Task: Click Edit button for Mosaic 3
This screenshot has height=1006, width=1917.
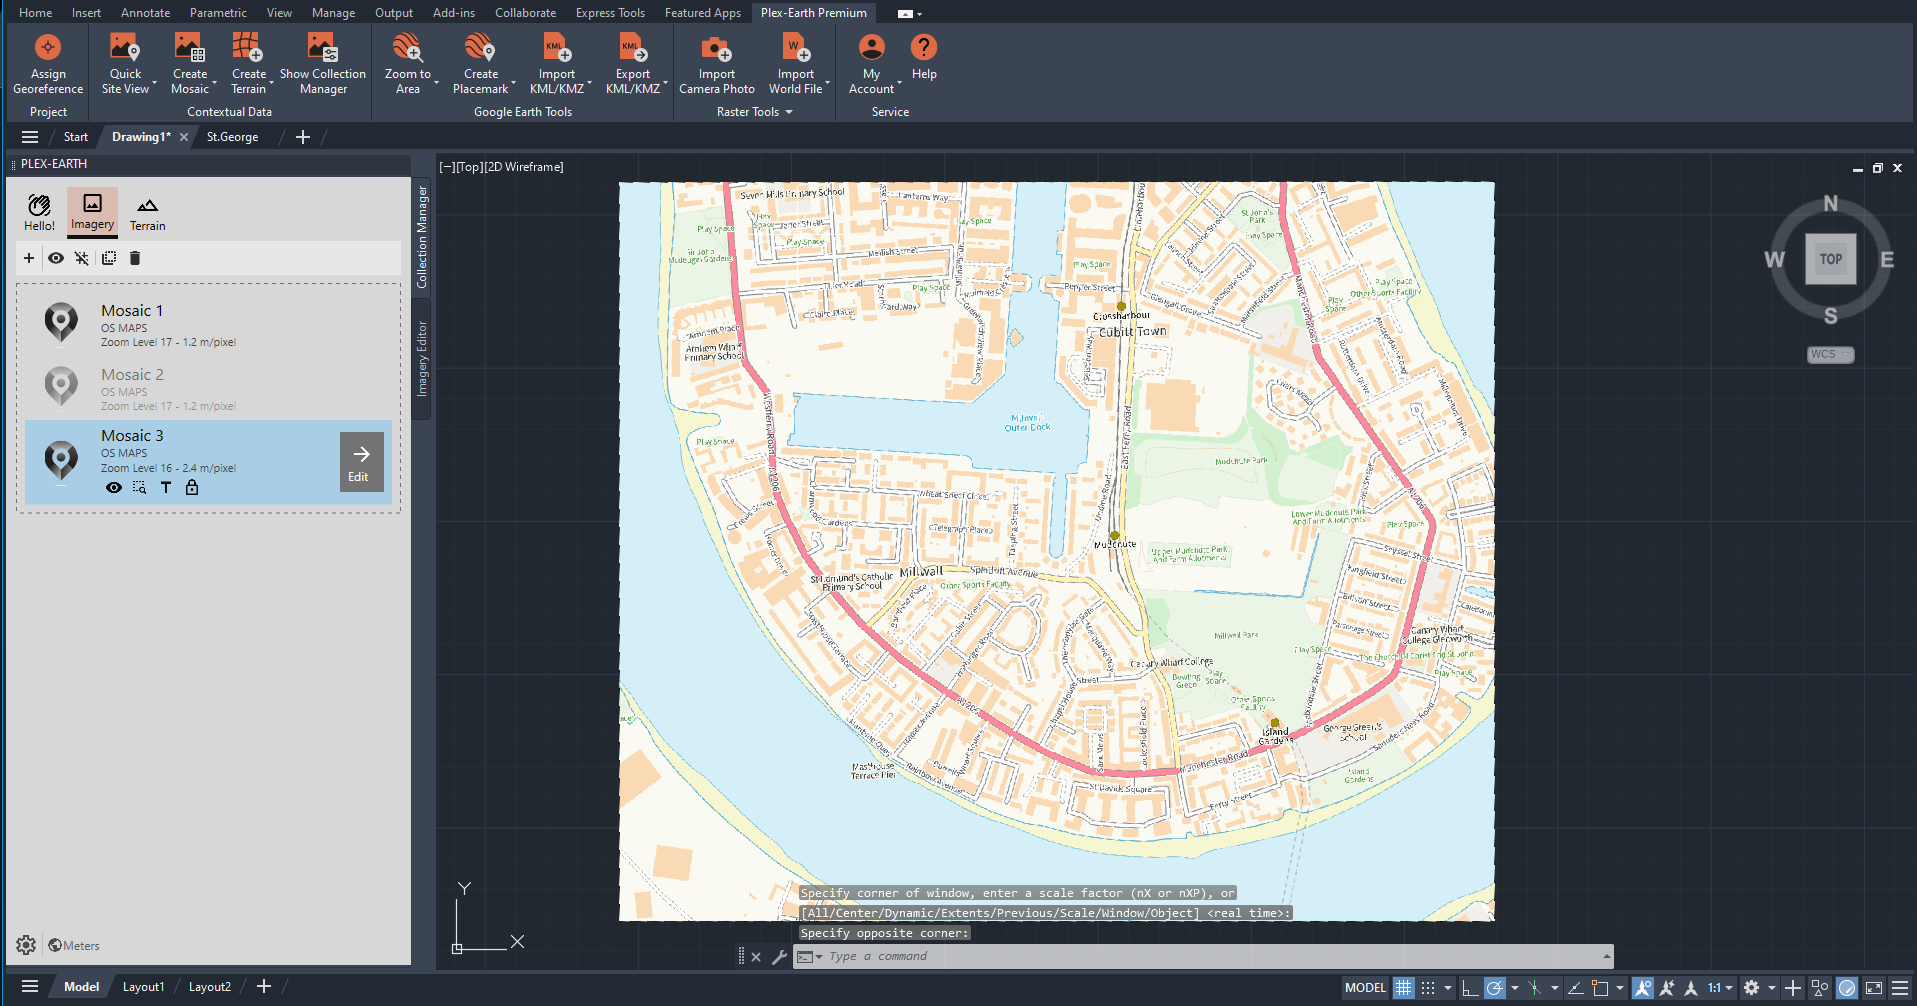Action: coord(361,462)
